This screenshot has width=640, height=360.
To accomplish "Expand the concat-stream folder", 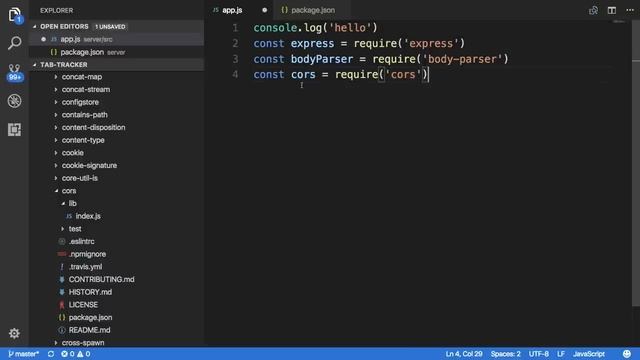I will pyautogui.click(x=86, y=89).
